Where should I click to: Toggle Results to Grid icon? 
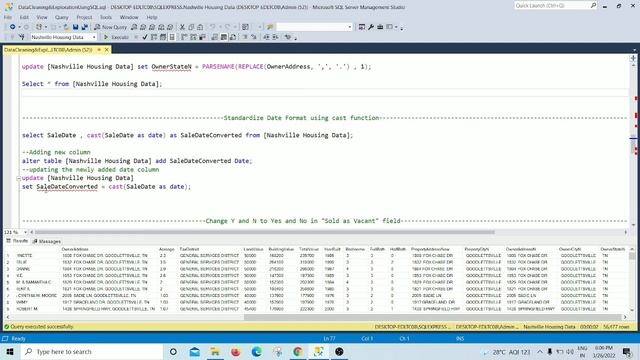pyautogui.click(x=224, y=37)
